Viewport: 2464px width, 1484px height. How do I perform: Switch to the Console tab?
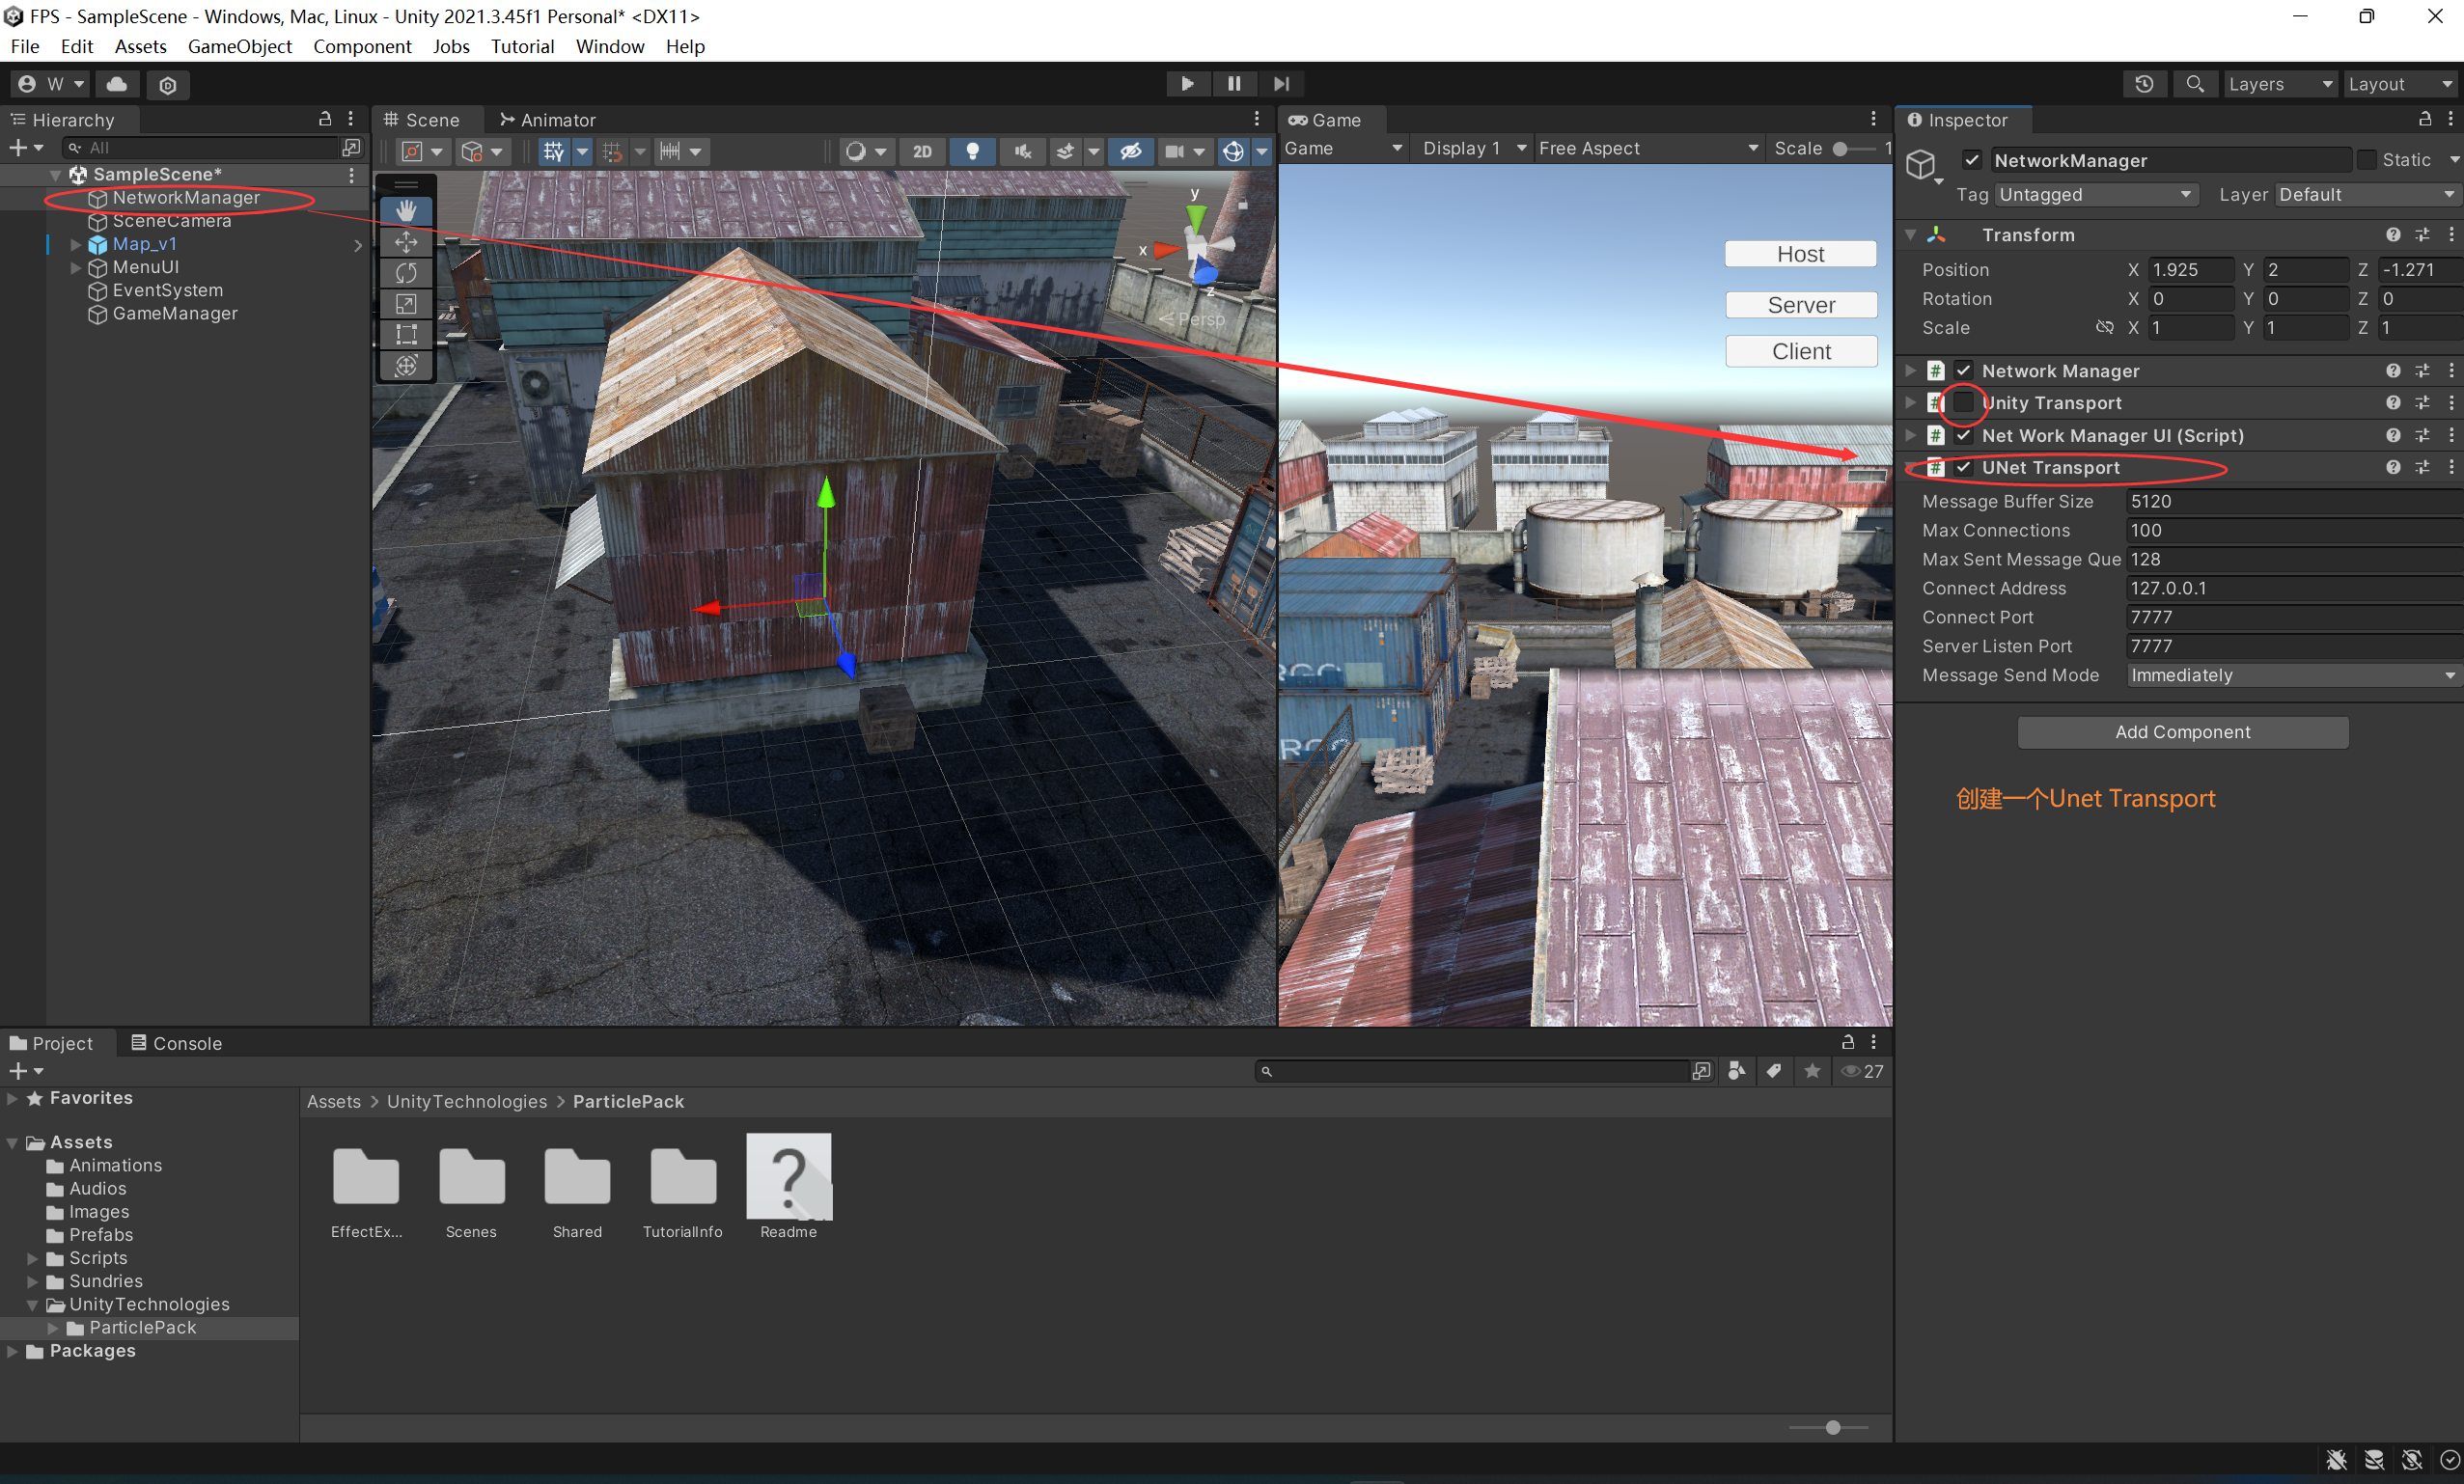(x=177, y=1043)
